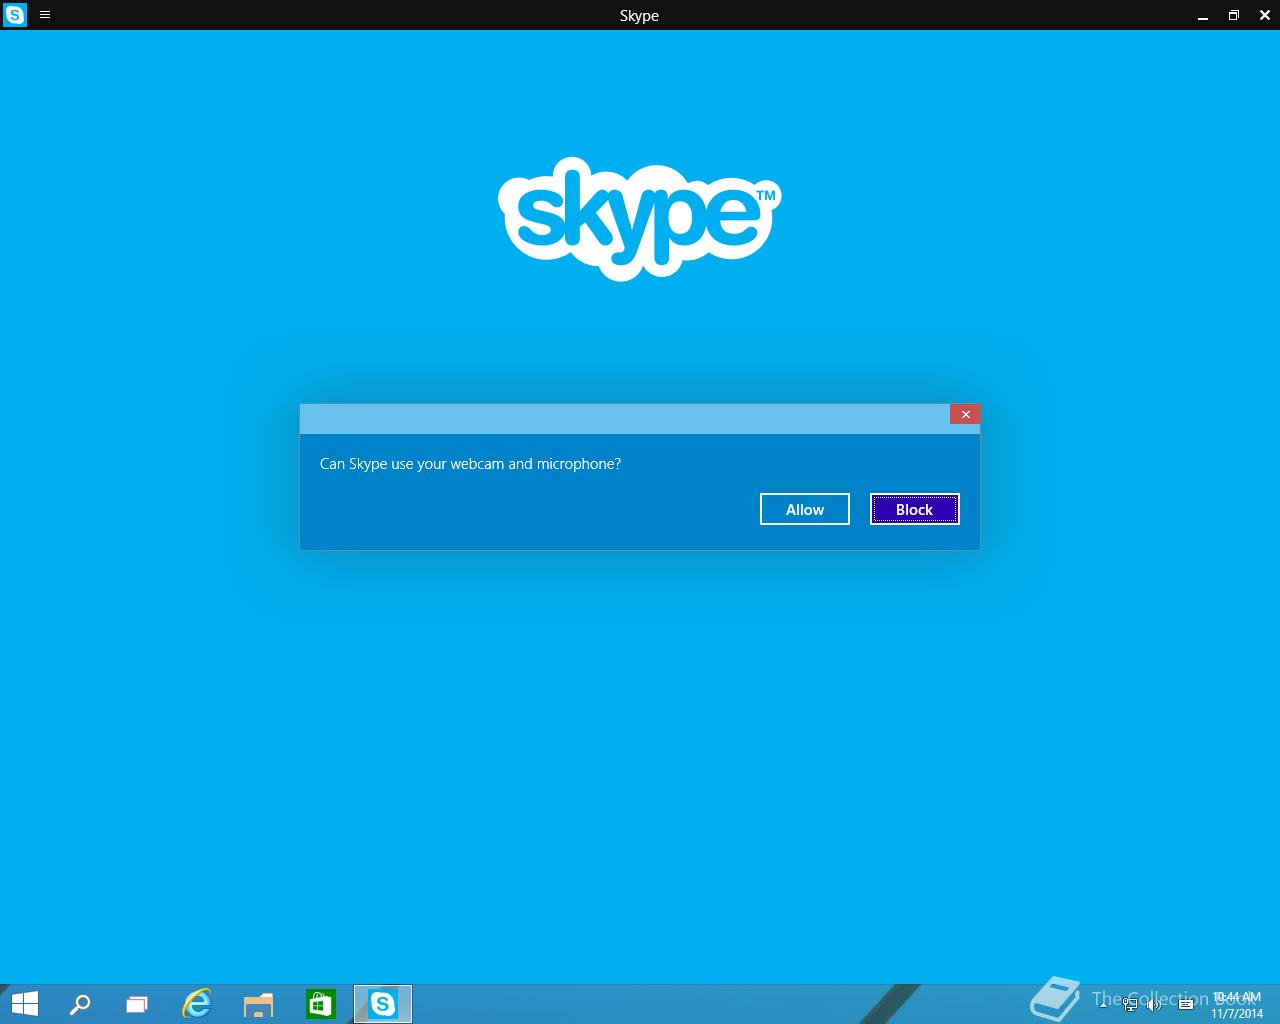Restore down the Skype window
The image size is (1280, 1024).
(x=1234, y=15)
